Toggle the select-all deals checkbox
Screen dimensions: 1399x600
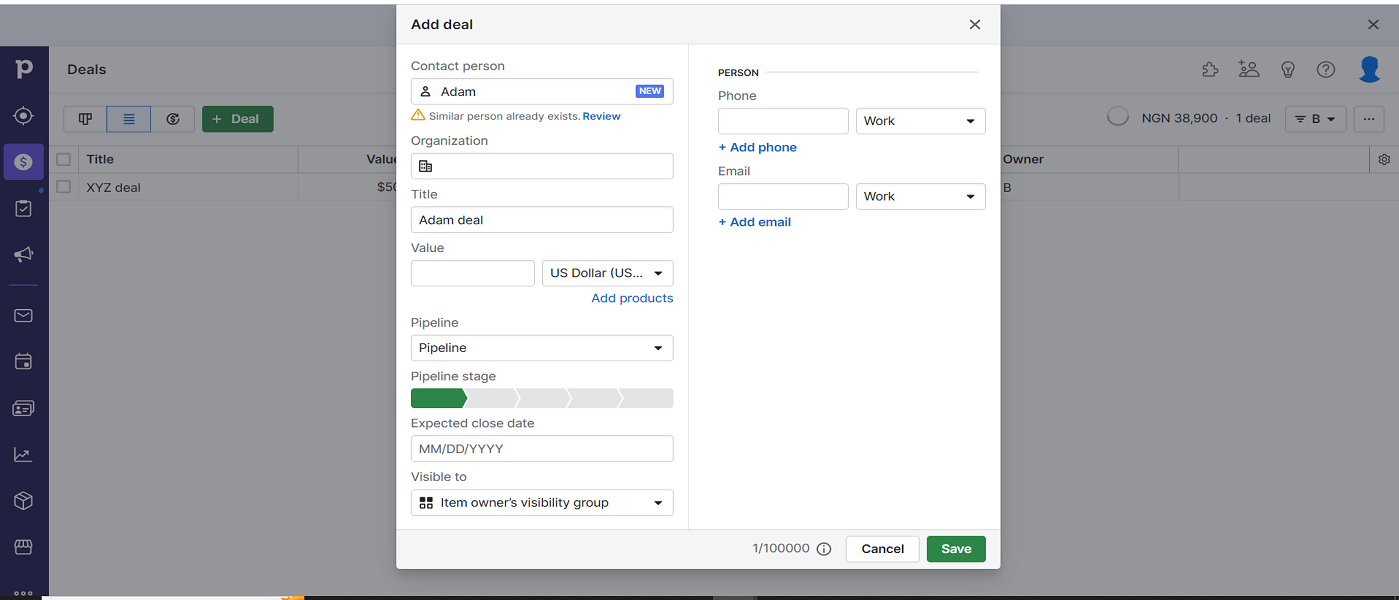coord(64,159)
